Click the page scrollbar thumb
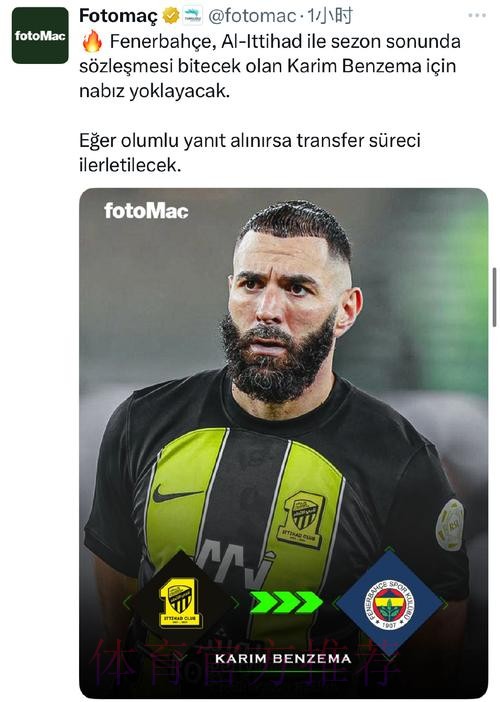Viewport: 500px width, 702px height. coord(494,297)
